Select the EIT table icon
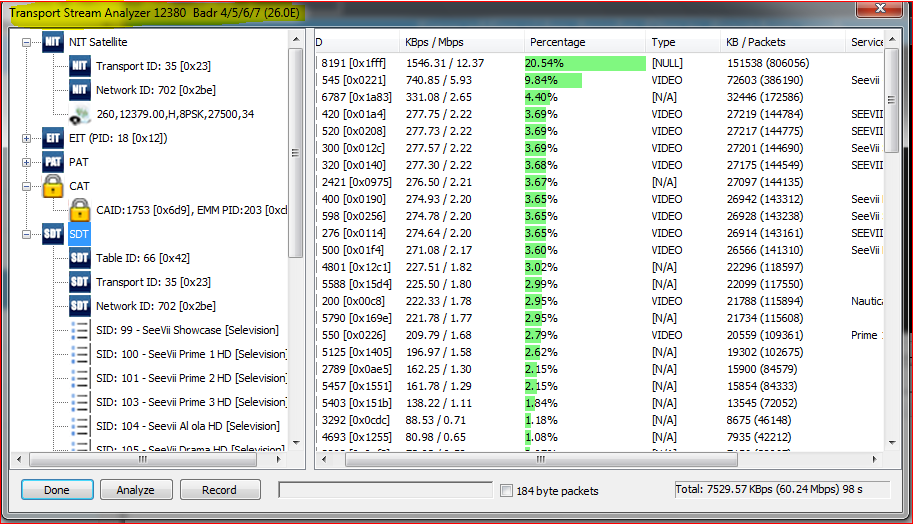Image resolution: width=913 pixels, height=524 pixels. (53, 138)
